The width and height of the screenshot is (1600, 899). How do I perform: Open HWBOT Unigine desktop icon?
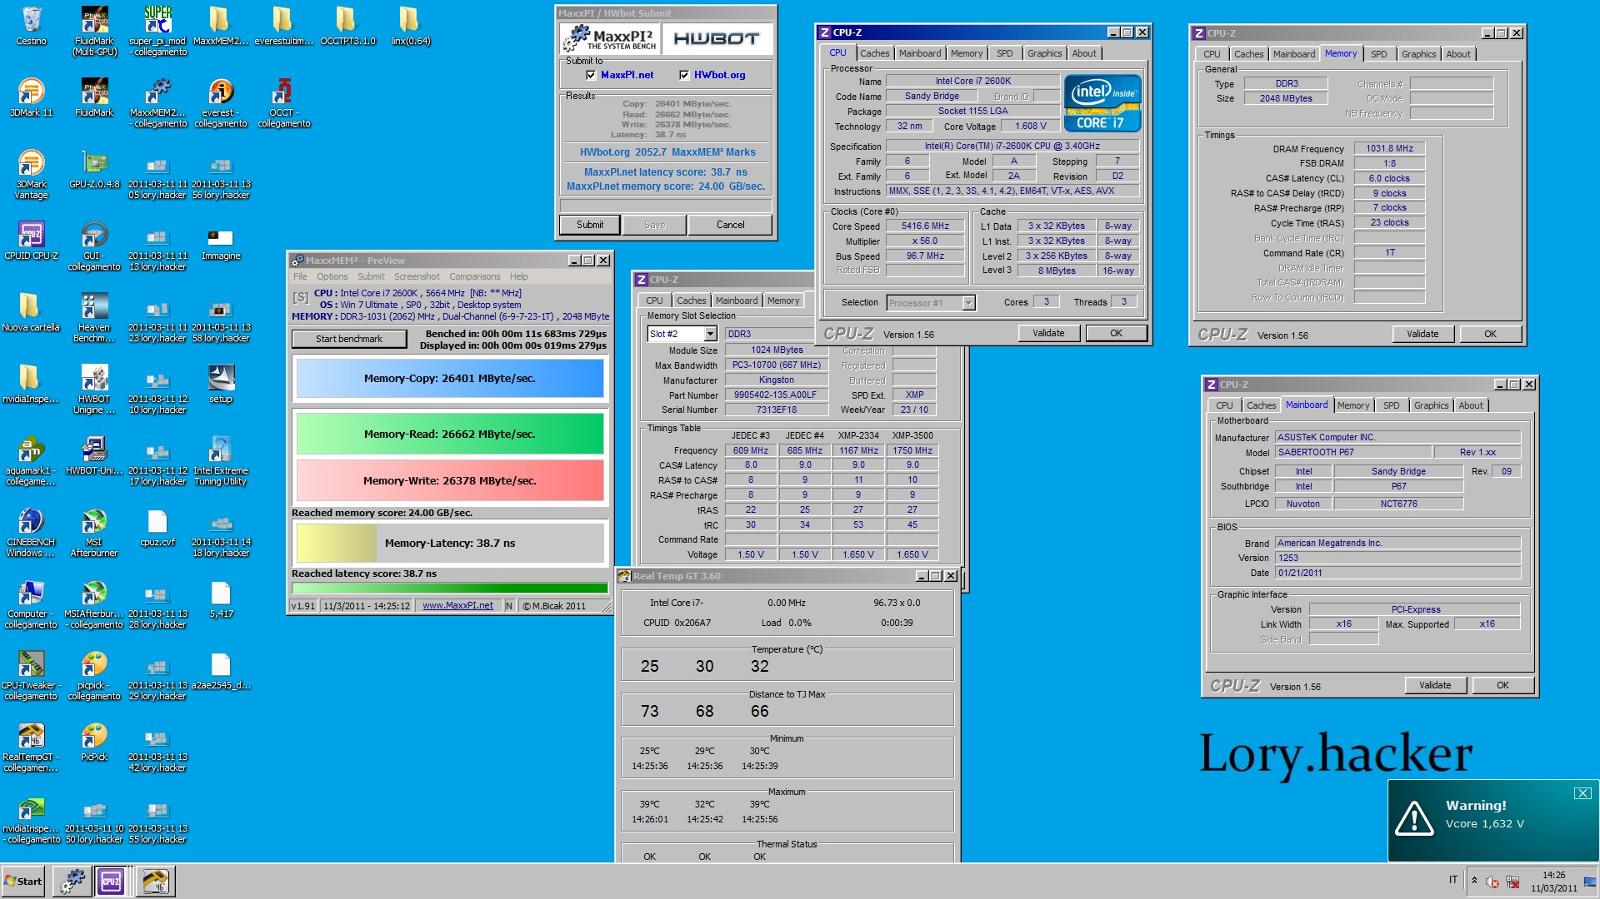(94, 389)
